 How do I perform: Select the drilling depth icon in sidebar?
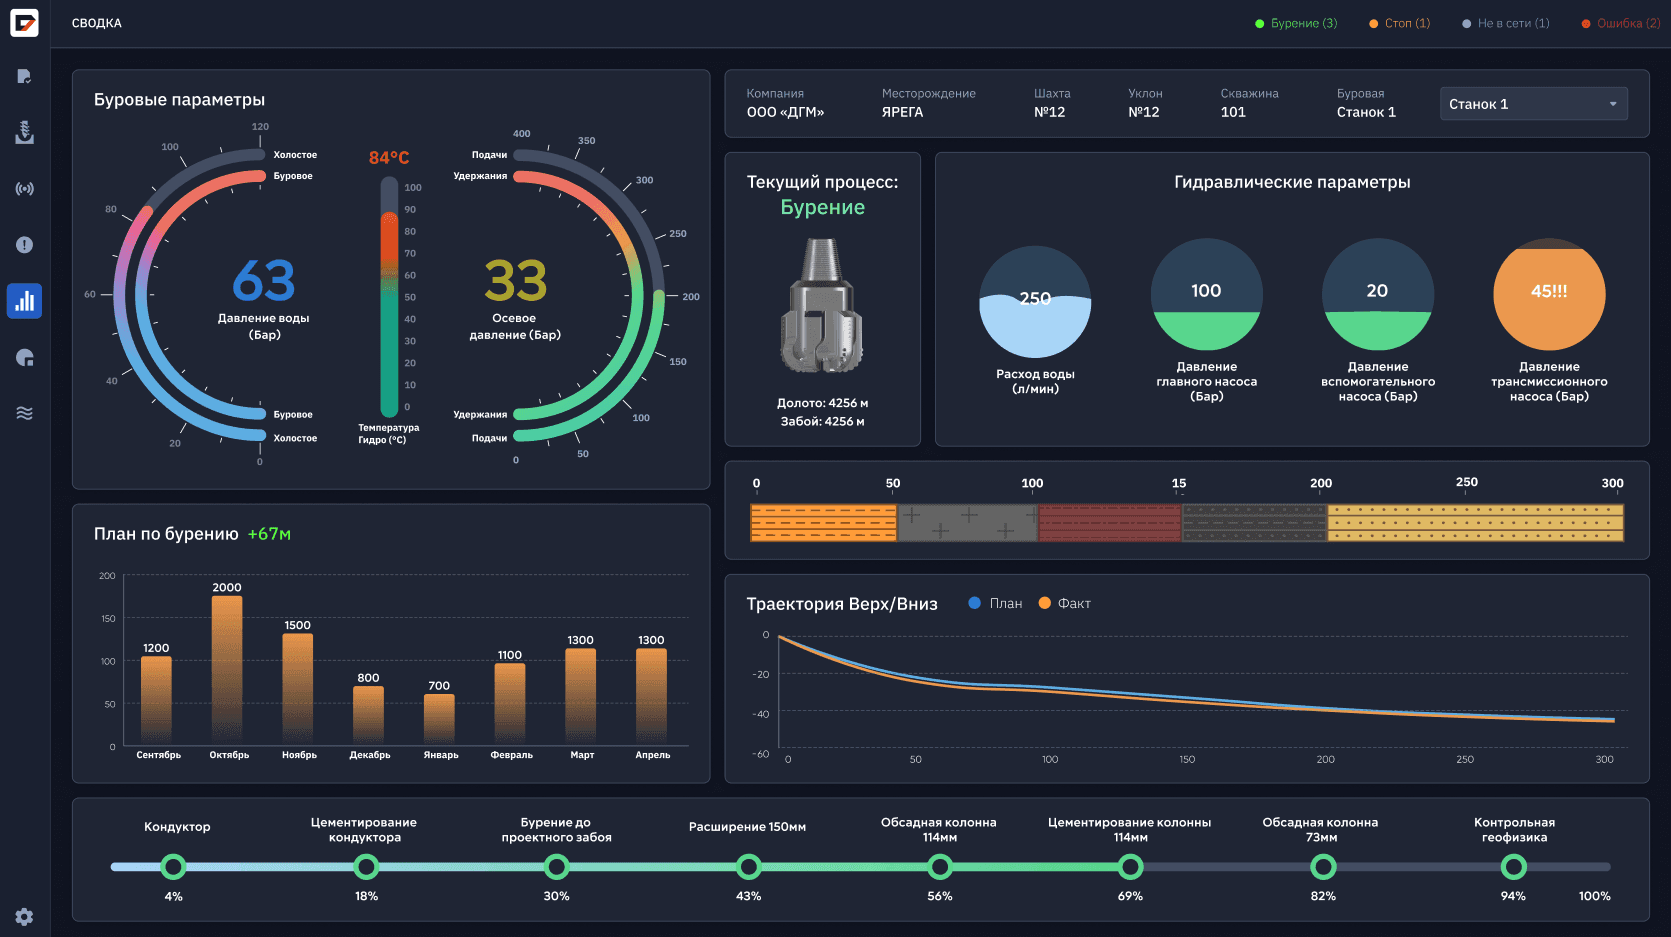point(25,133)
